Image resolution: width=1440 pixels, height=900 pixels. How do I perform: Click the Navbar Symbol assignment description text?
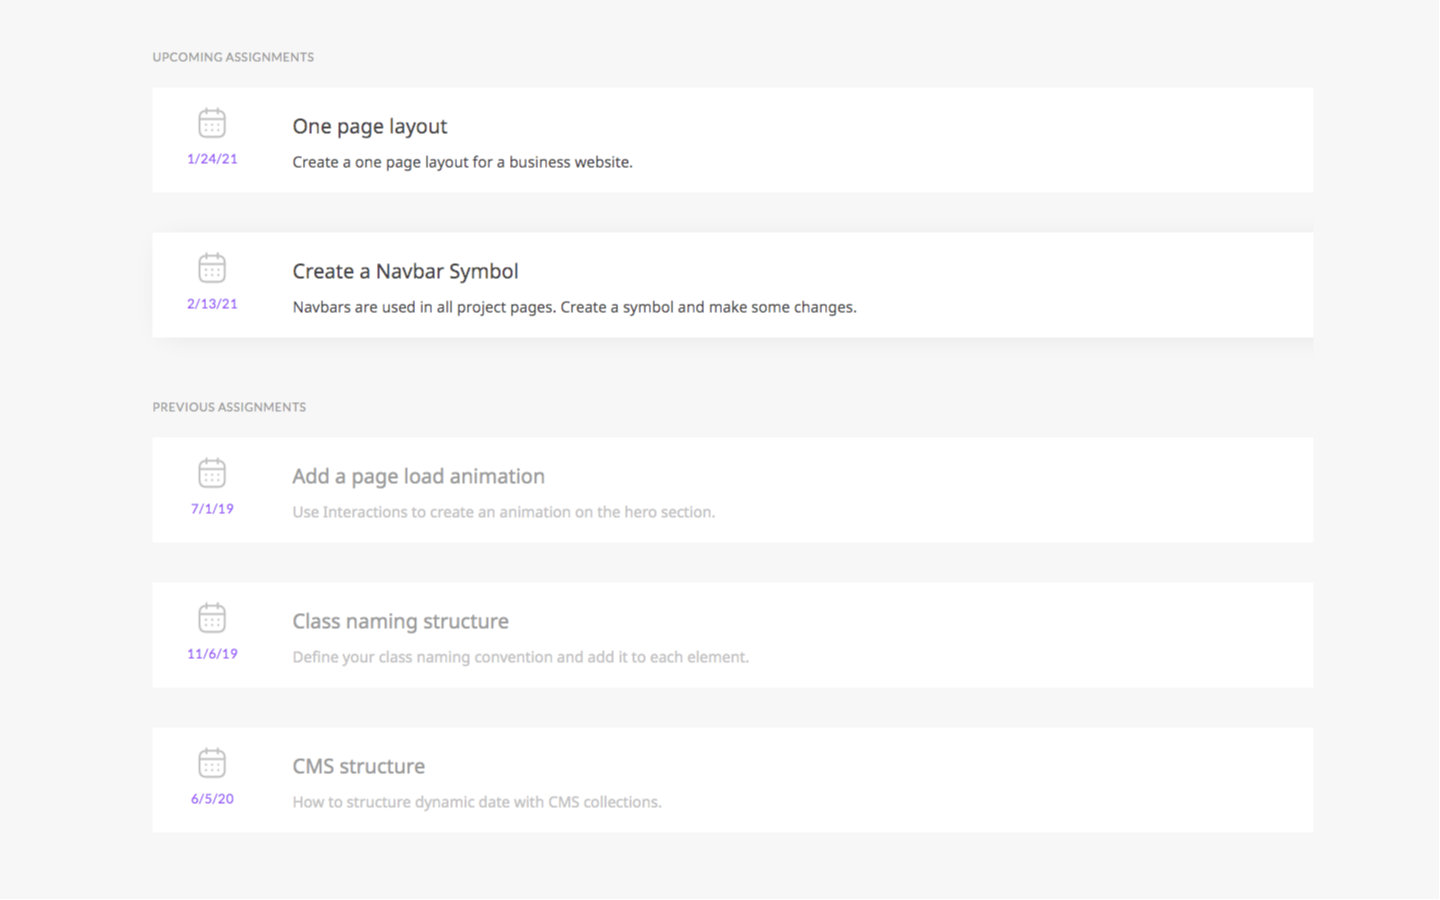point(574,307)
